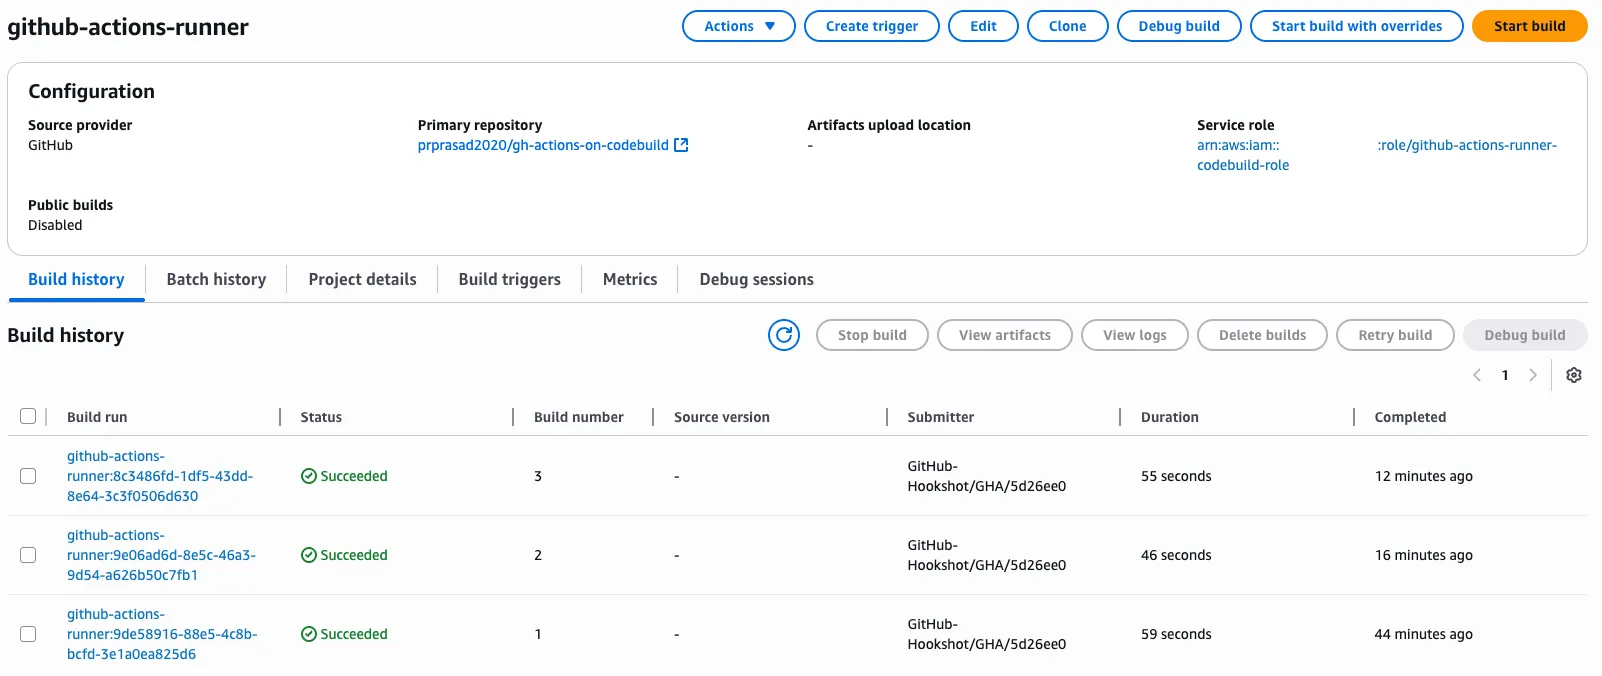Select page number 1 in pagination
Screen dimensions: 1602x676
(1505, 375)
